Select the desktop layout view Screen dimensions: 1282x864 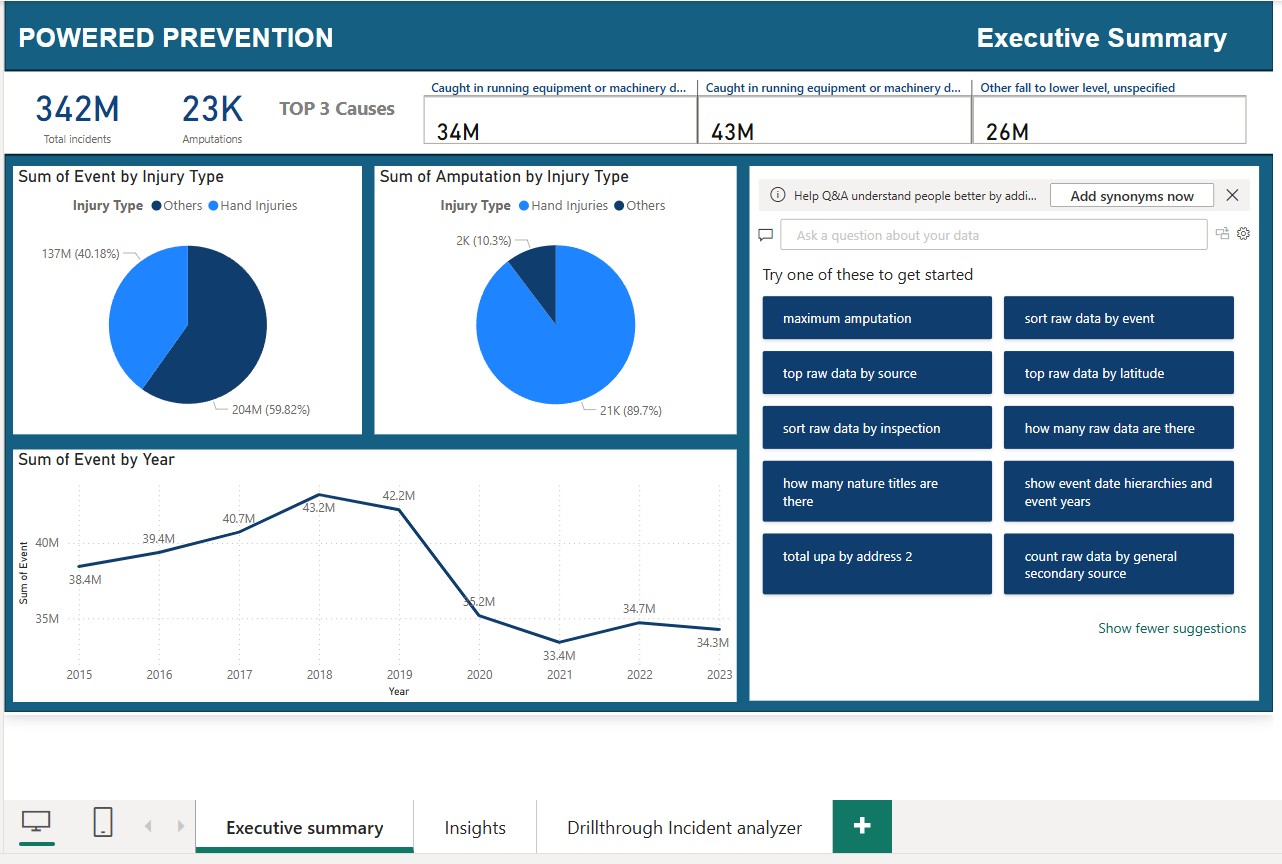[x=36, y=822]
